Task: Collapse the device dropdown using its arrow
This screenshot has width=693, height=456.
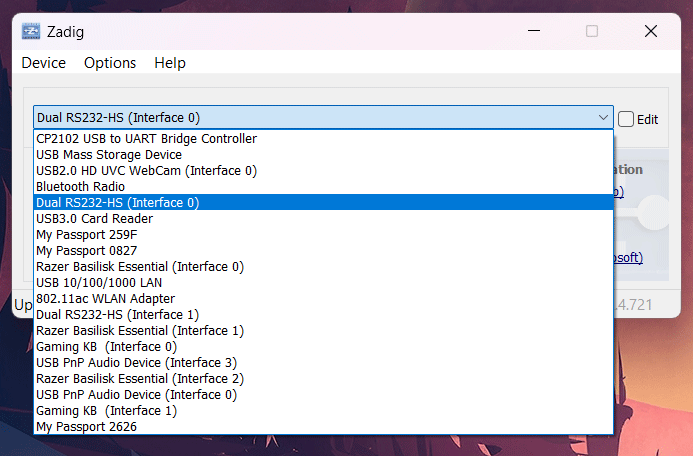Action: pyautogui.click(x=603, y=118)
